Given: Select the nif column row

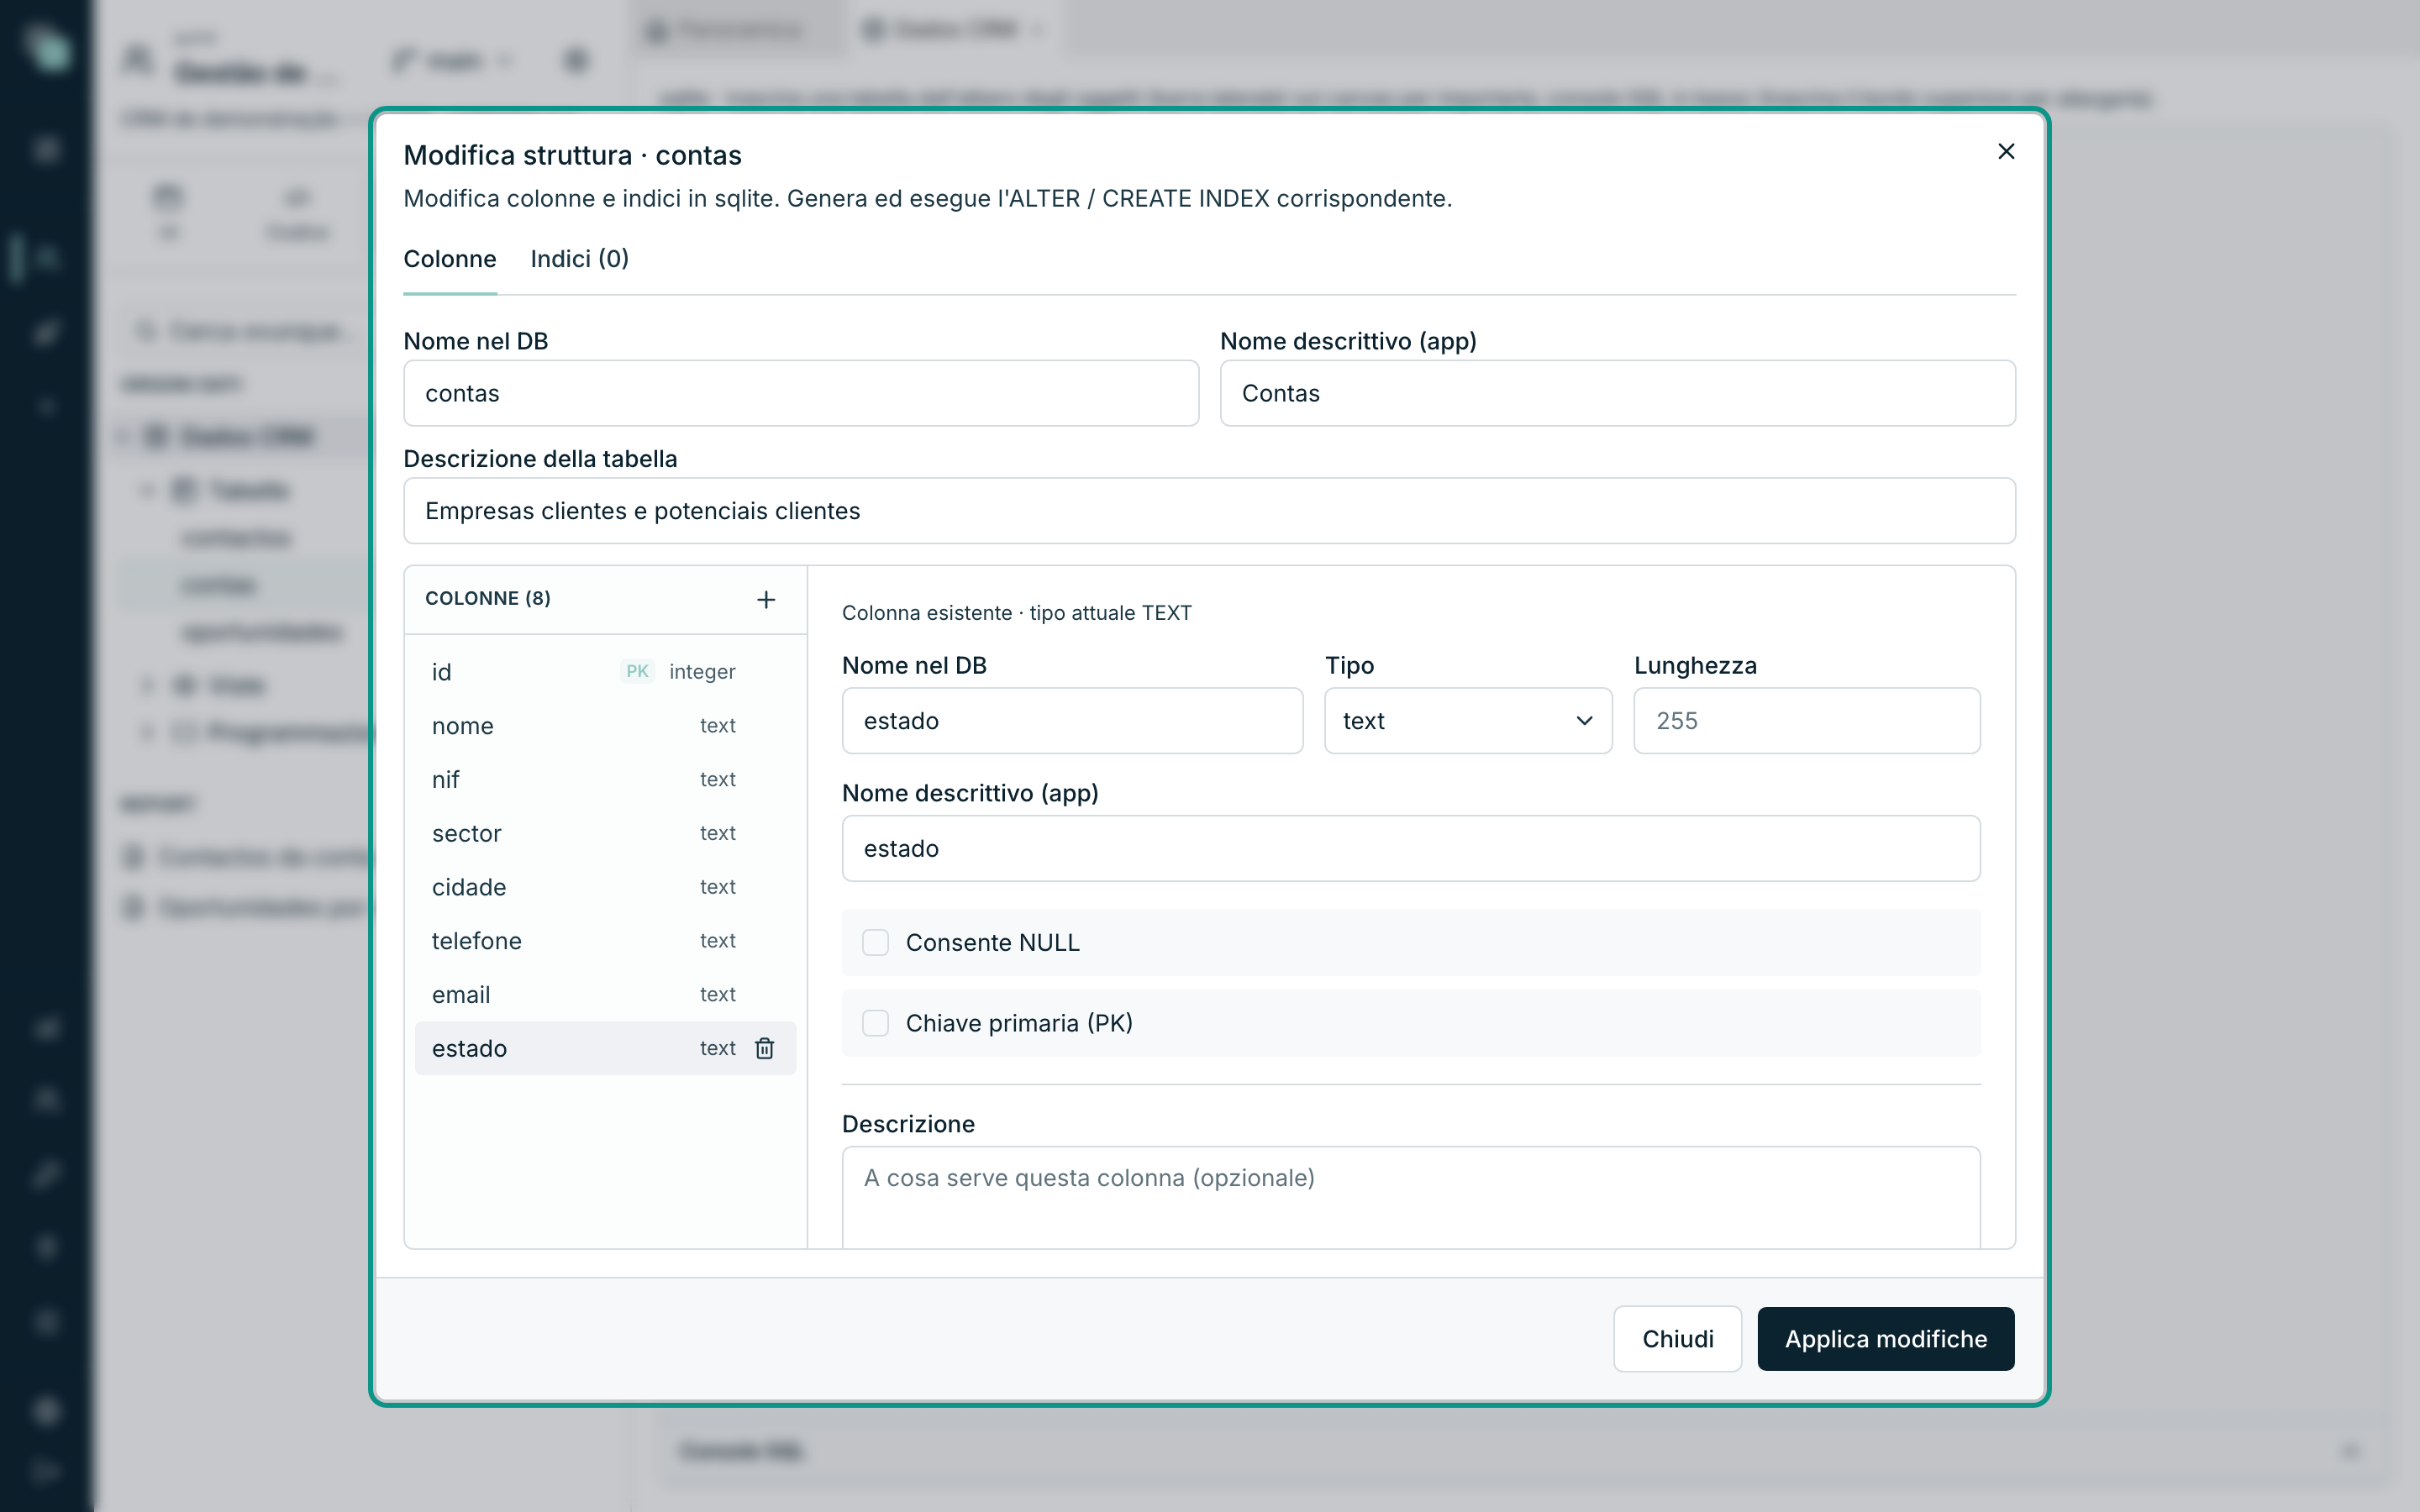Looking at the screenshot, I should [605, 780].
